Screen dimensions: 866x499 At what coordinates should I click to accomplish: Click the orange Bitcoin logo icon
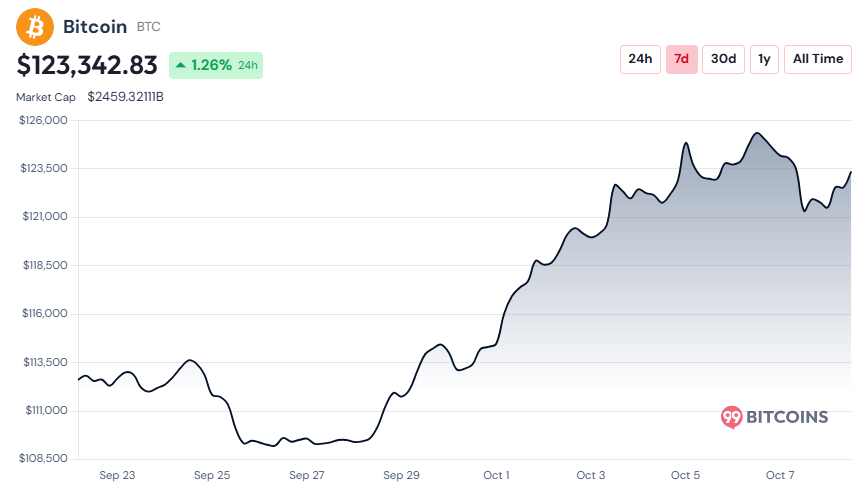pos(36,27)
